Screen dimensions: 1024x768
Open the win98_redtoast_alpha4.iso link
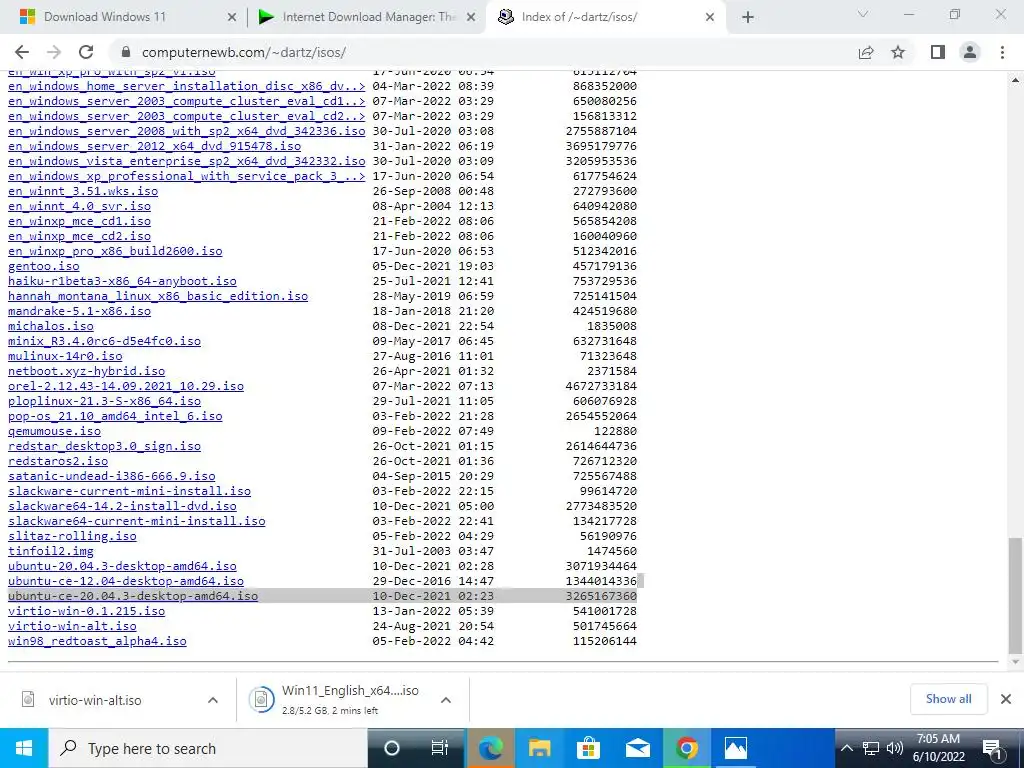click(97, 641)
